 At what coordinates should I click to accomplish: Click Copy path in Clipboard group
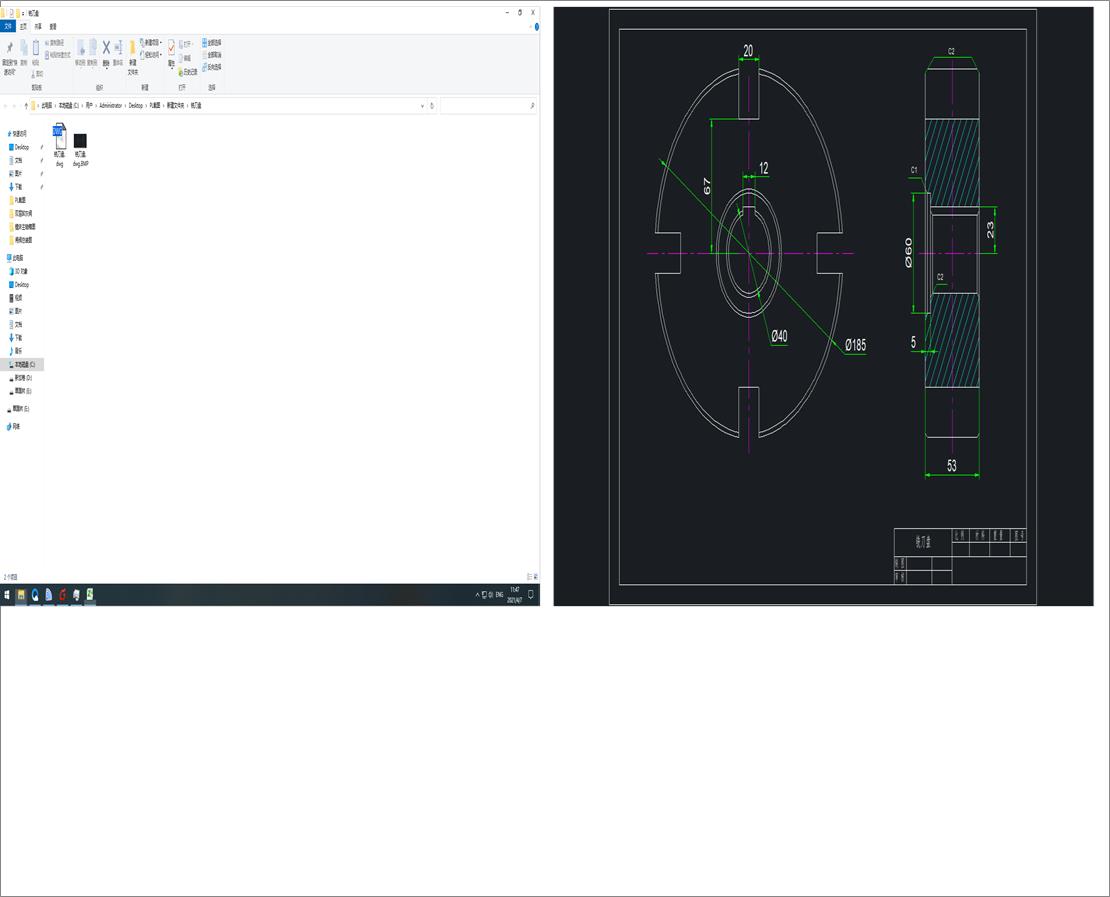[x=54, y=43]
